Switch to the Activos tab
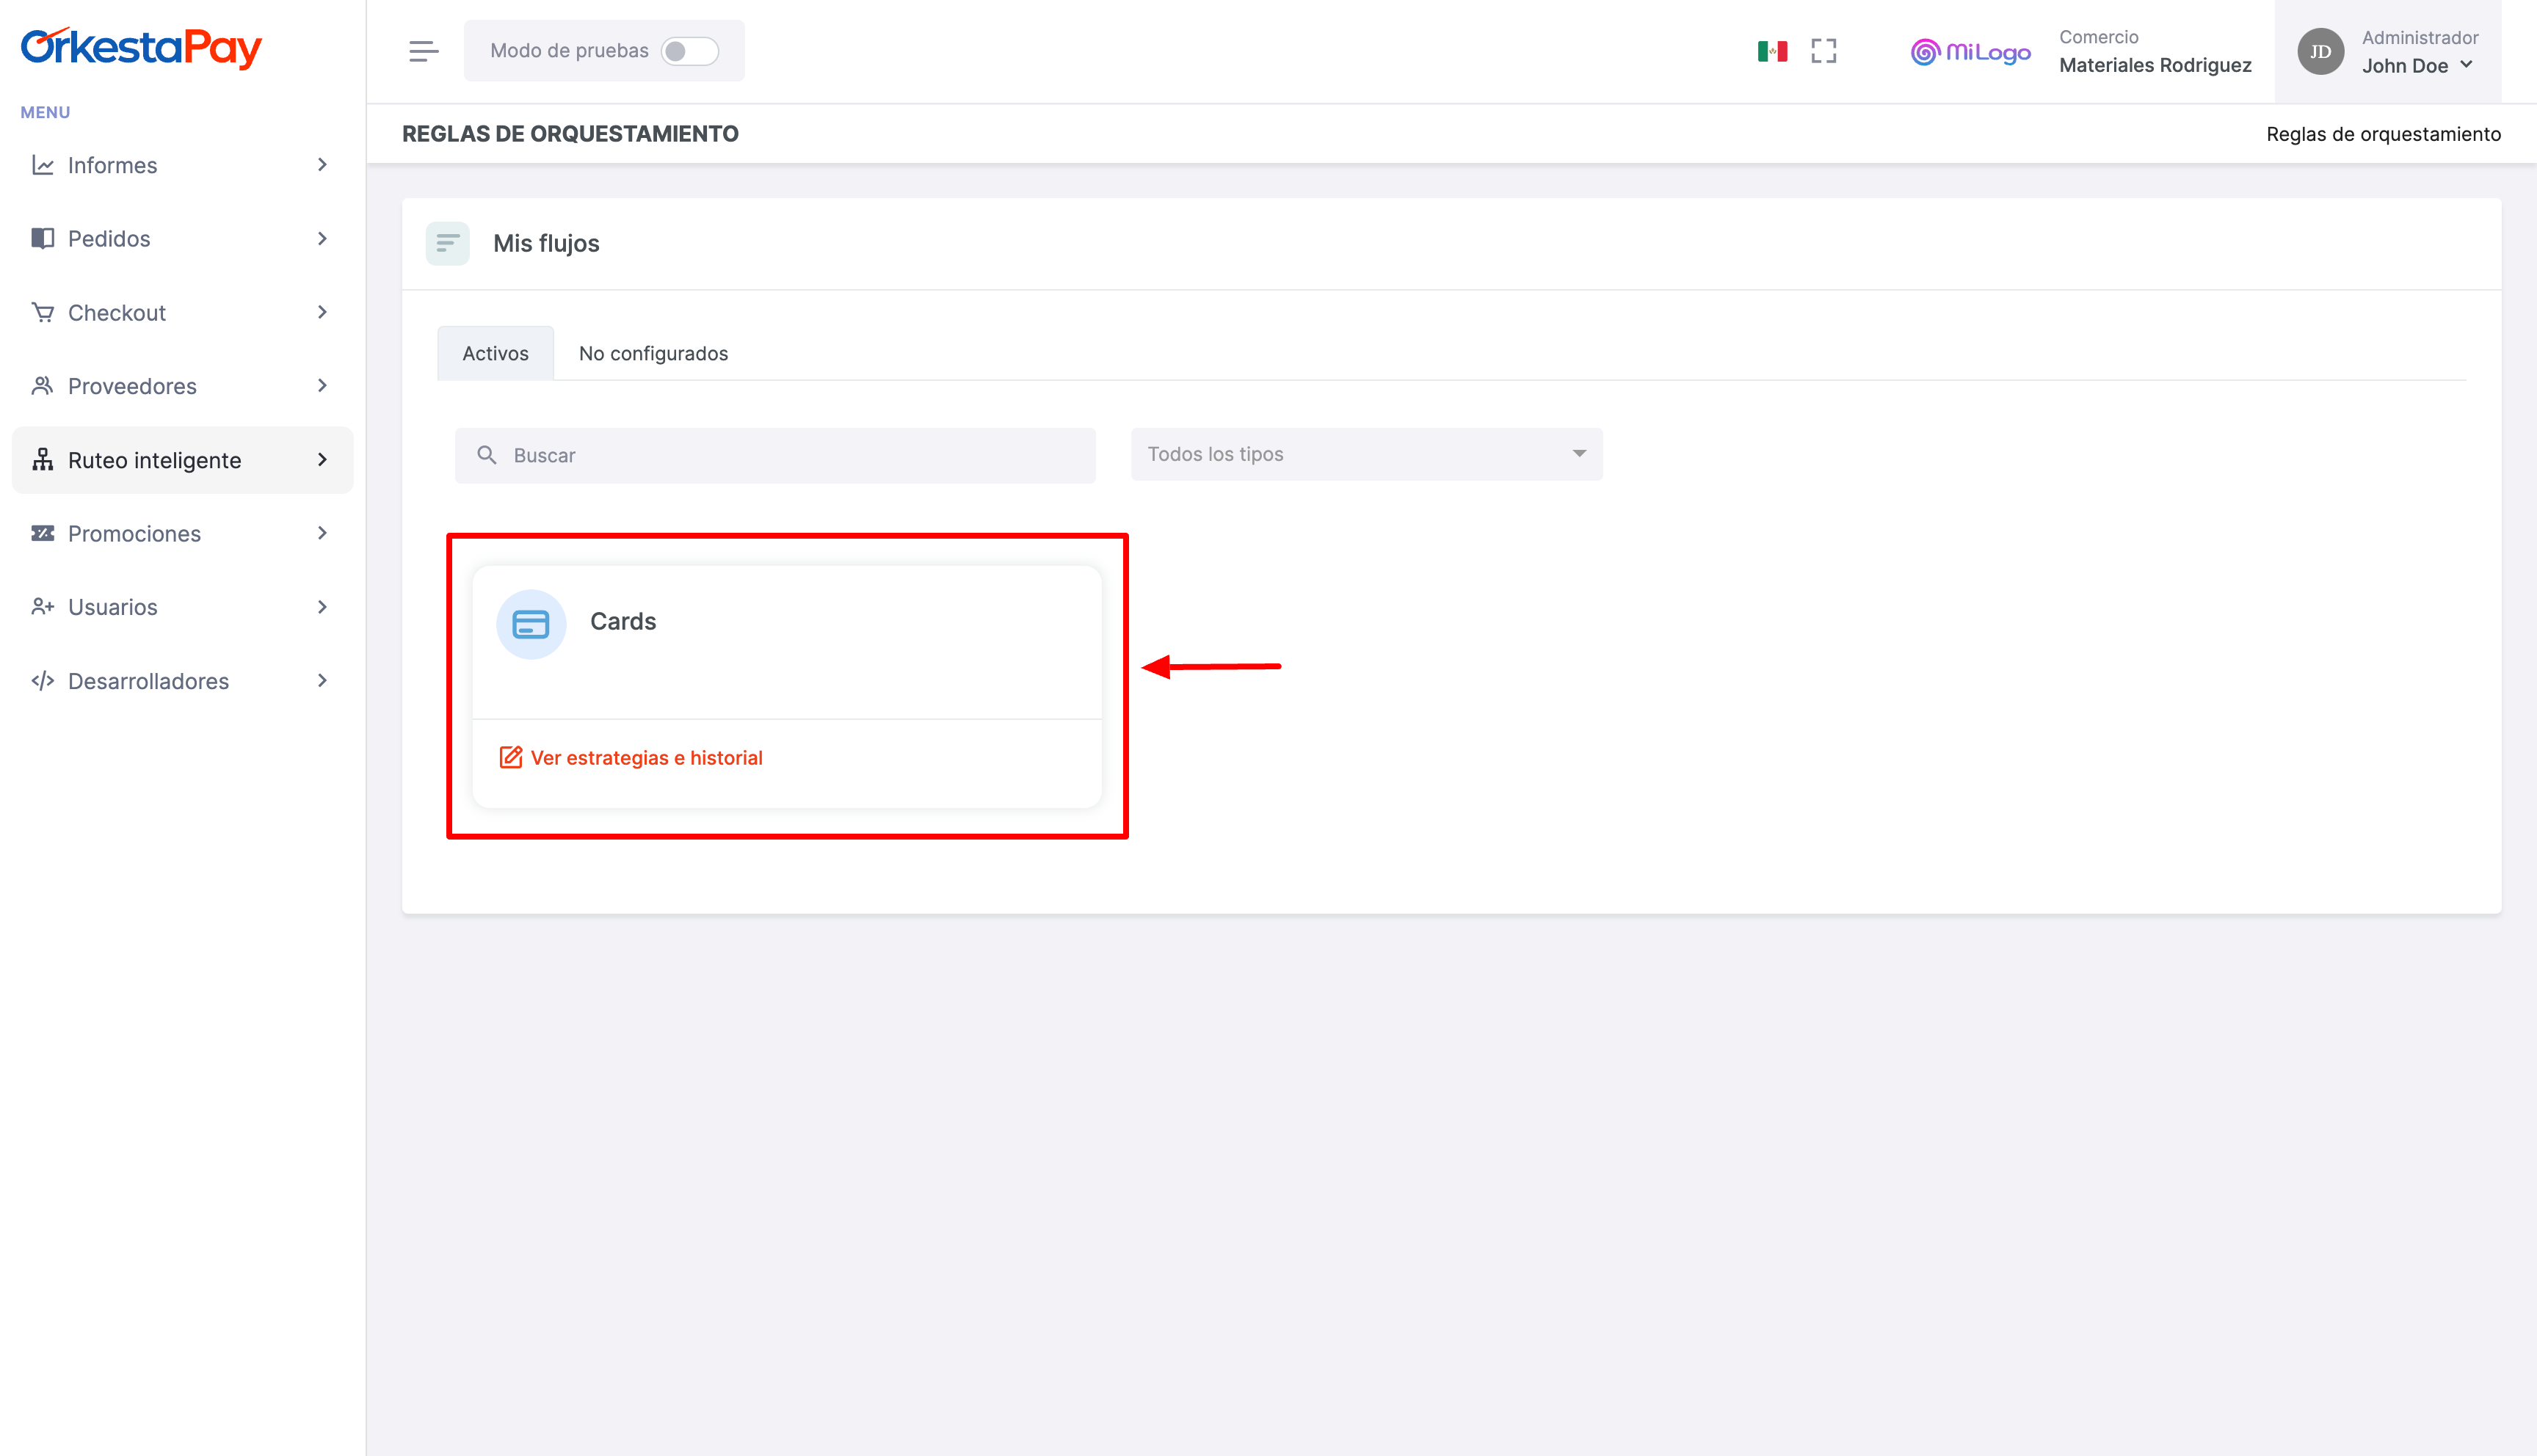The width and height of the screenshot is (2537, 1456). click(495, 353)
